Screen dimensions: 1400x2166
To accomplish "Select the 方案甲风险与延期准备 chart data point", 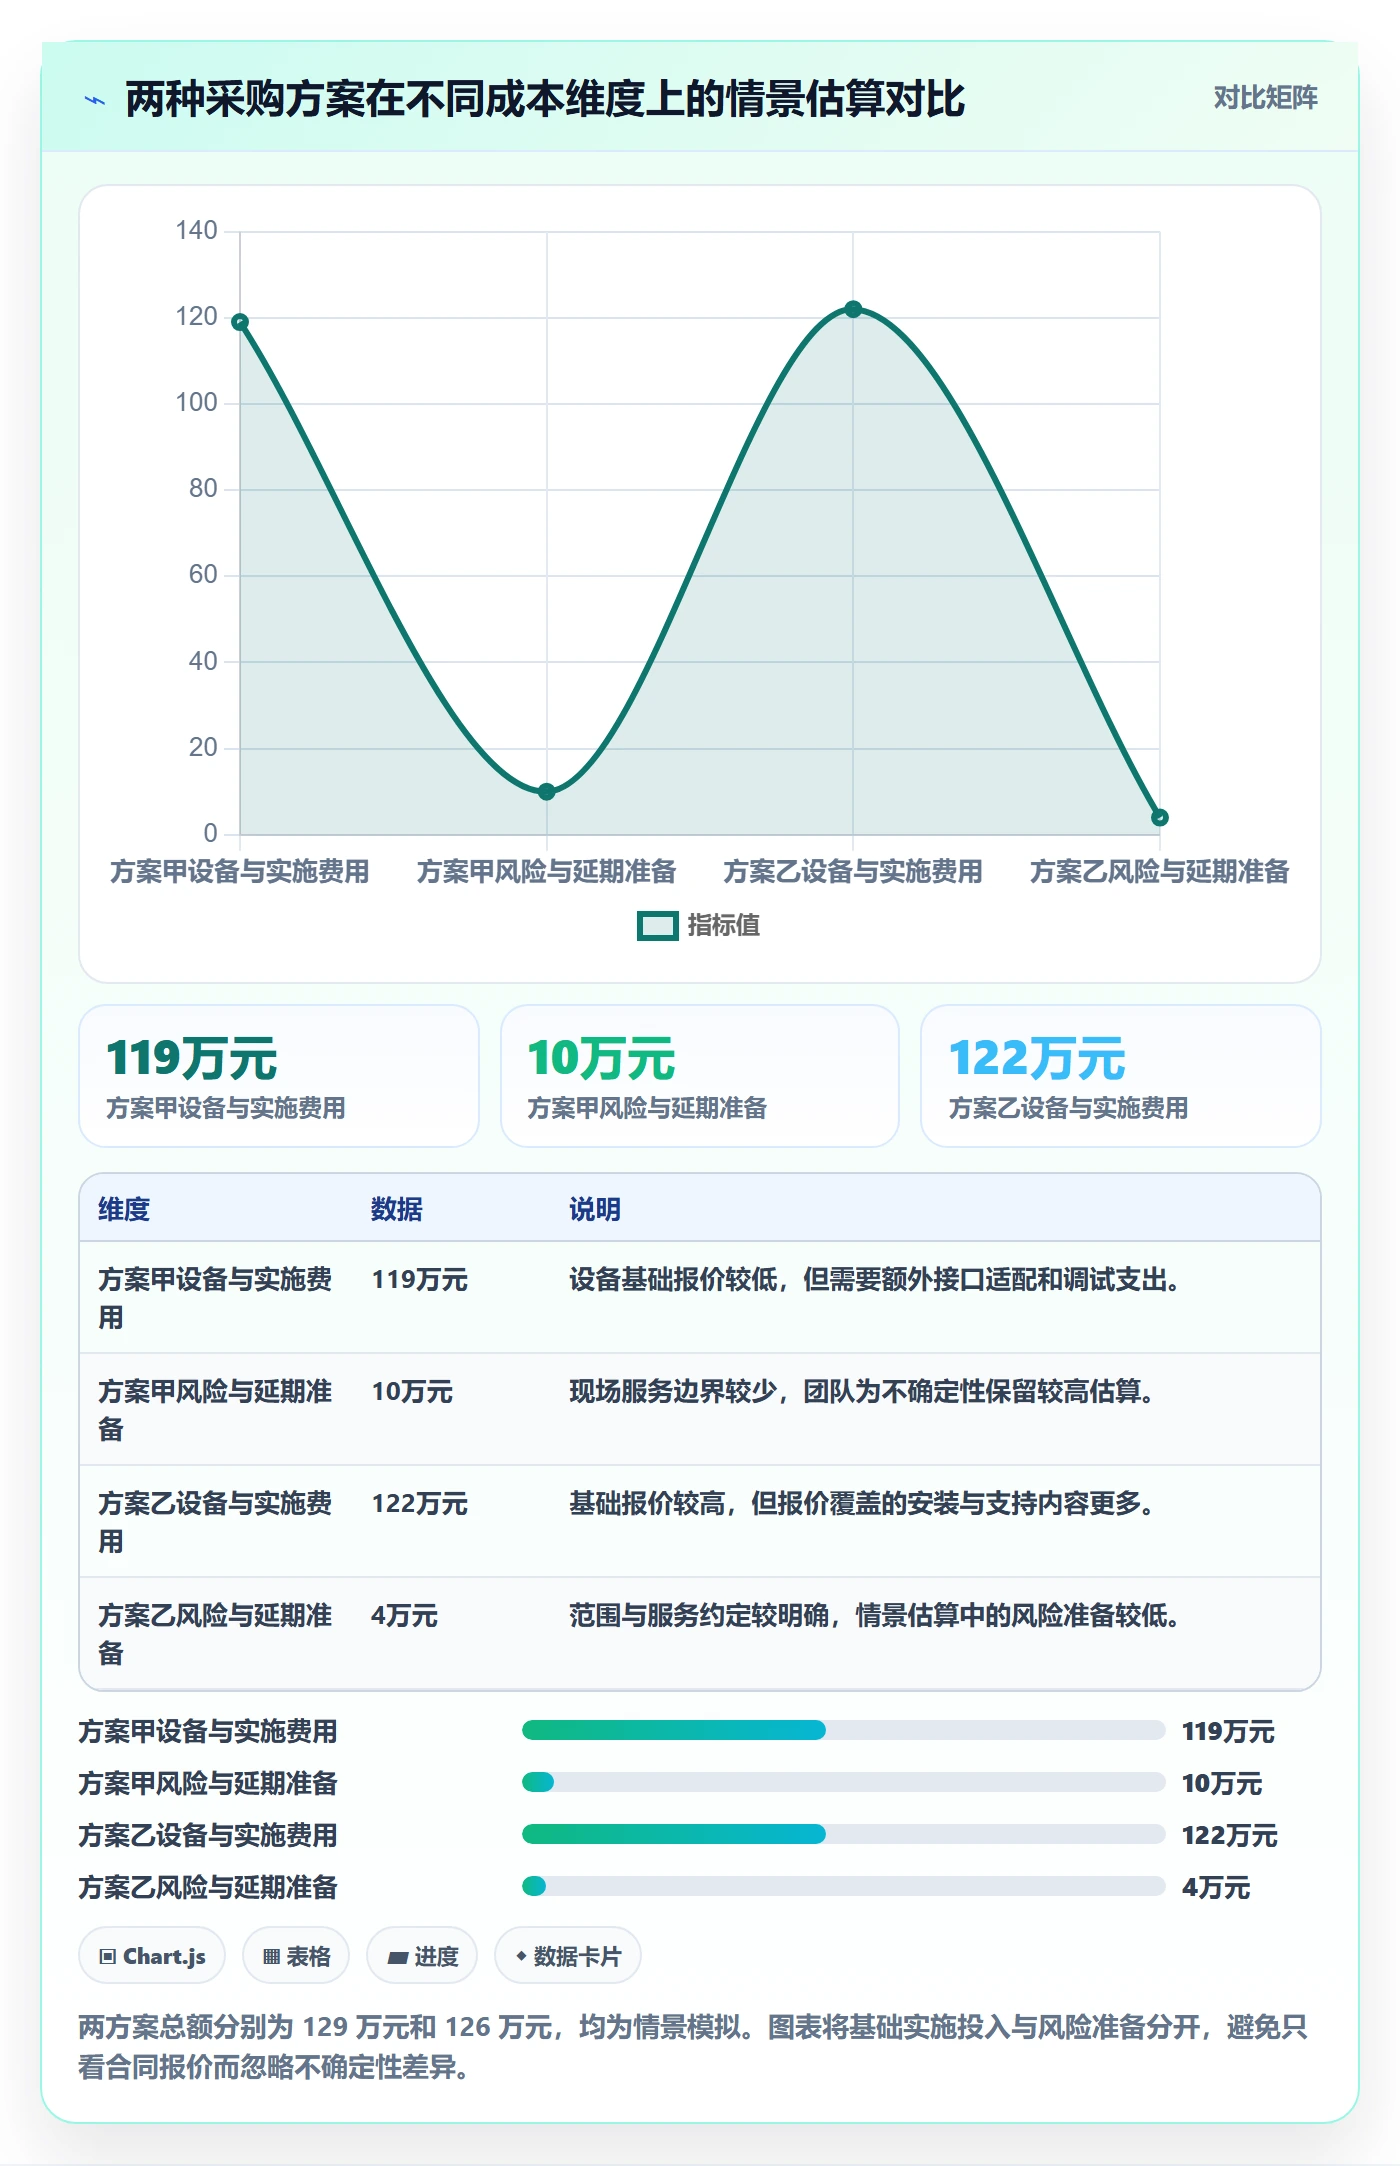I will 546,792.
